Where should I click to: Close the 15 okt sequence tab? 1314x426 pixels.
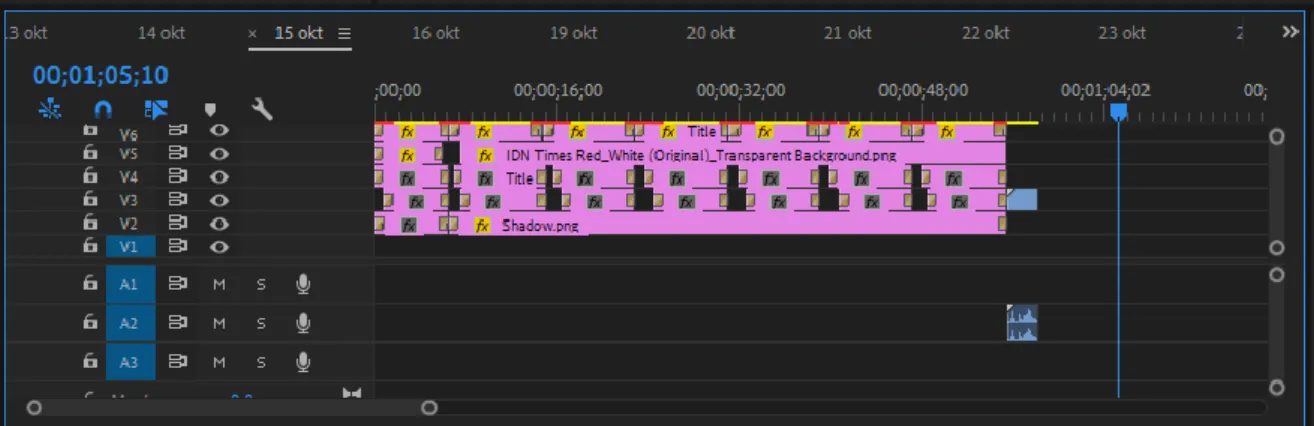click(253, 34)
